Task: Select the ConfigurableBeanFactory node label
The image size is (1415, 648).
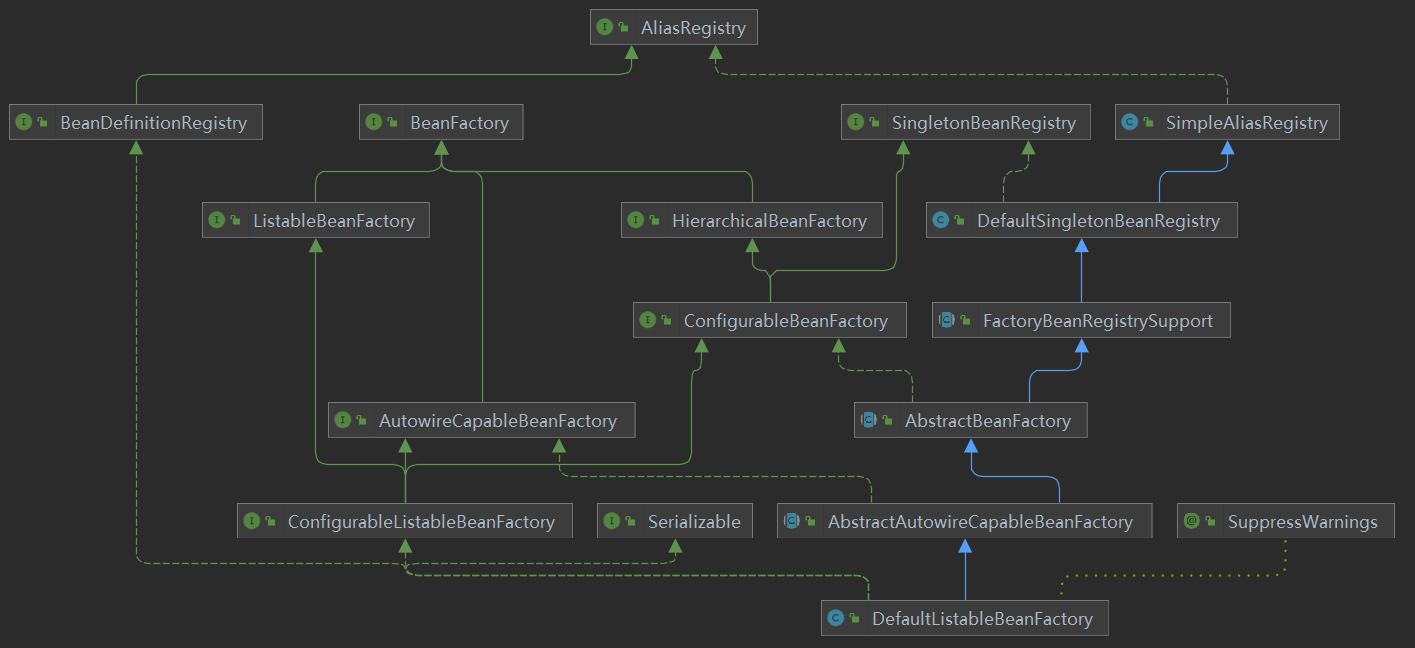Action: (x=785, y=321)
